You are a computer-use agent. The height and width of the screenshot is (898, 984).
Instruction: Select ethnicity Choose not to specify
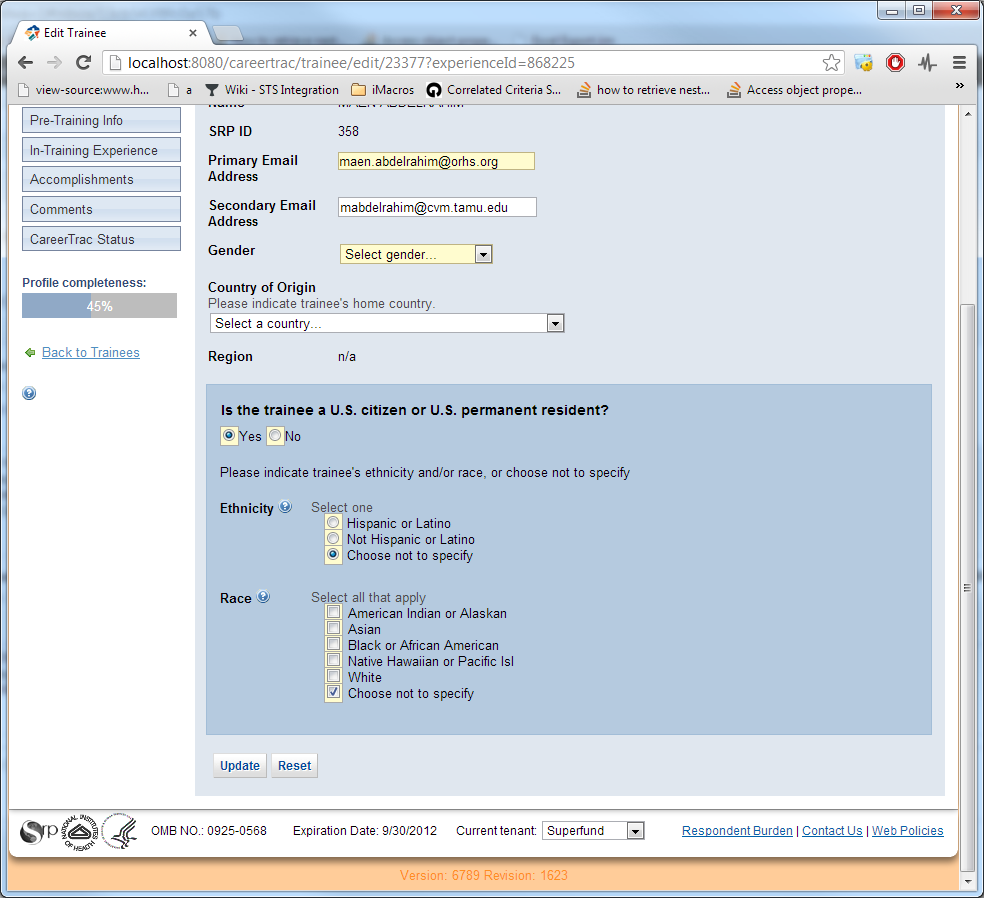pyautogui.click(x=333, y=554)
